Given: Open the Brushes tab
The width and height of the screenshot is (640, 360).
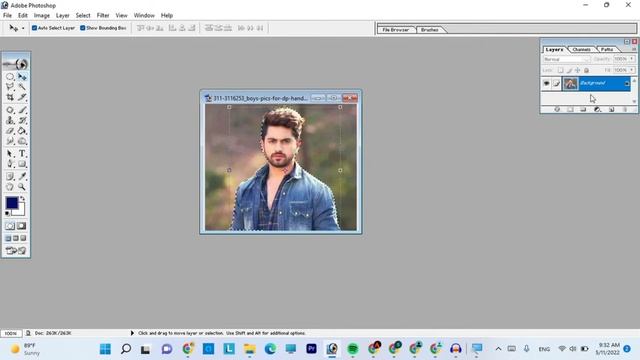Looking at the screenshot, I should [x=429, y=30].
